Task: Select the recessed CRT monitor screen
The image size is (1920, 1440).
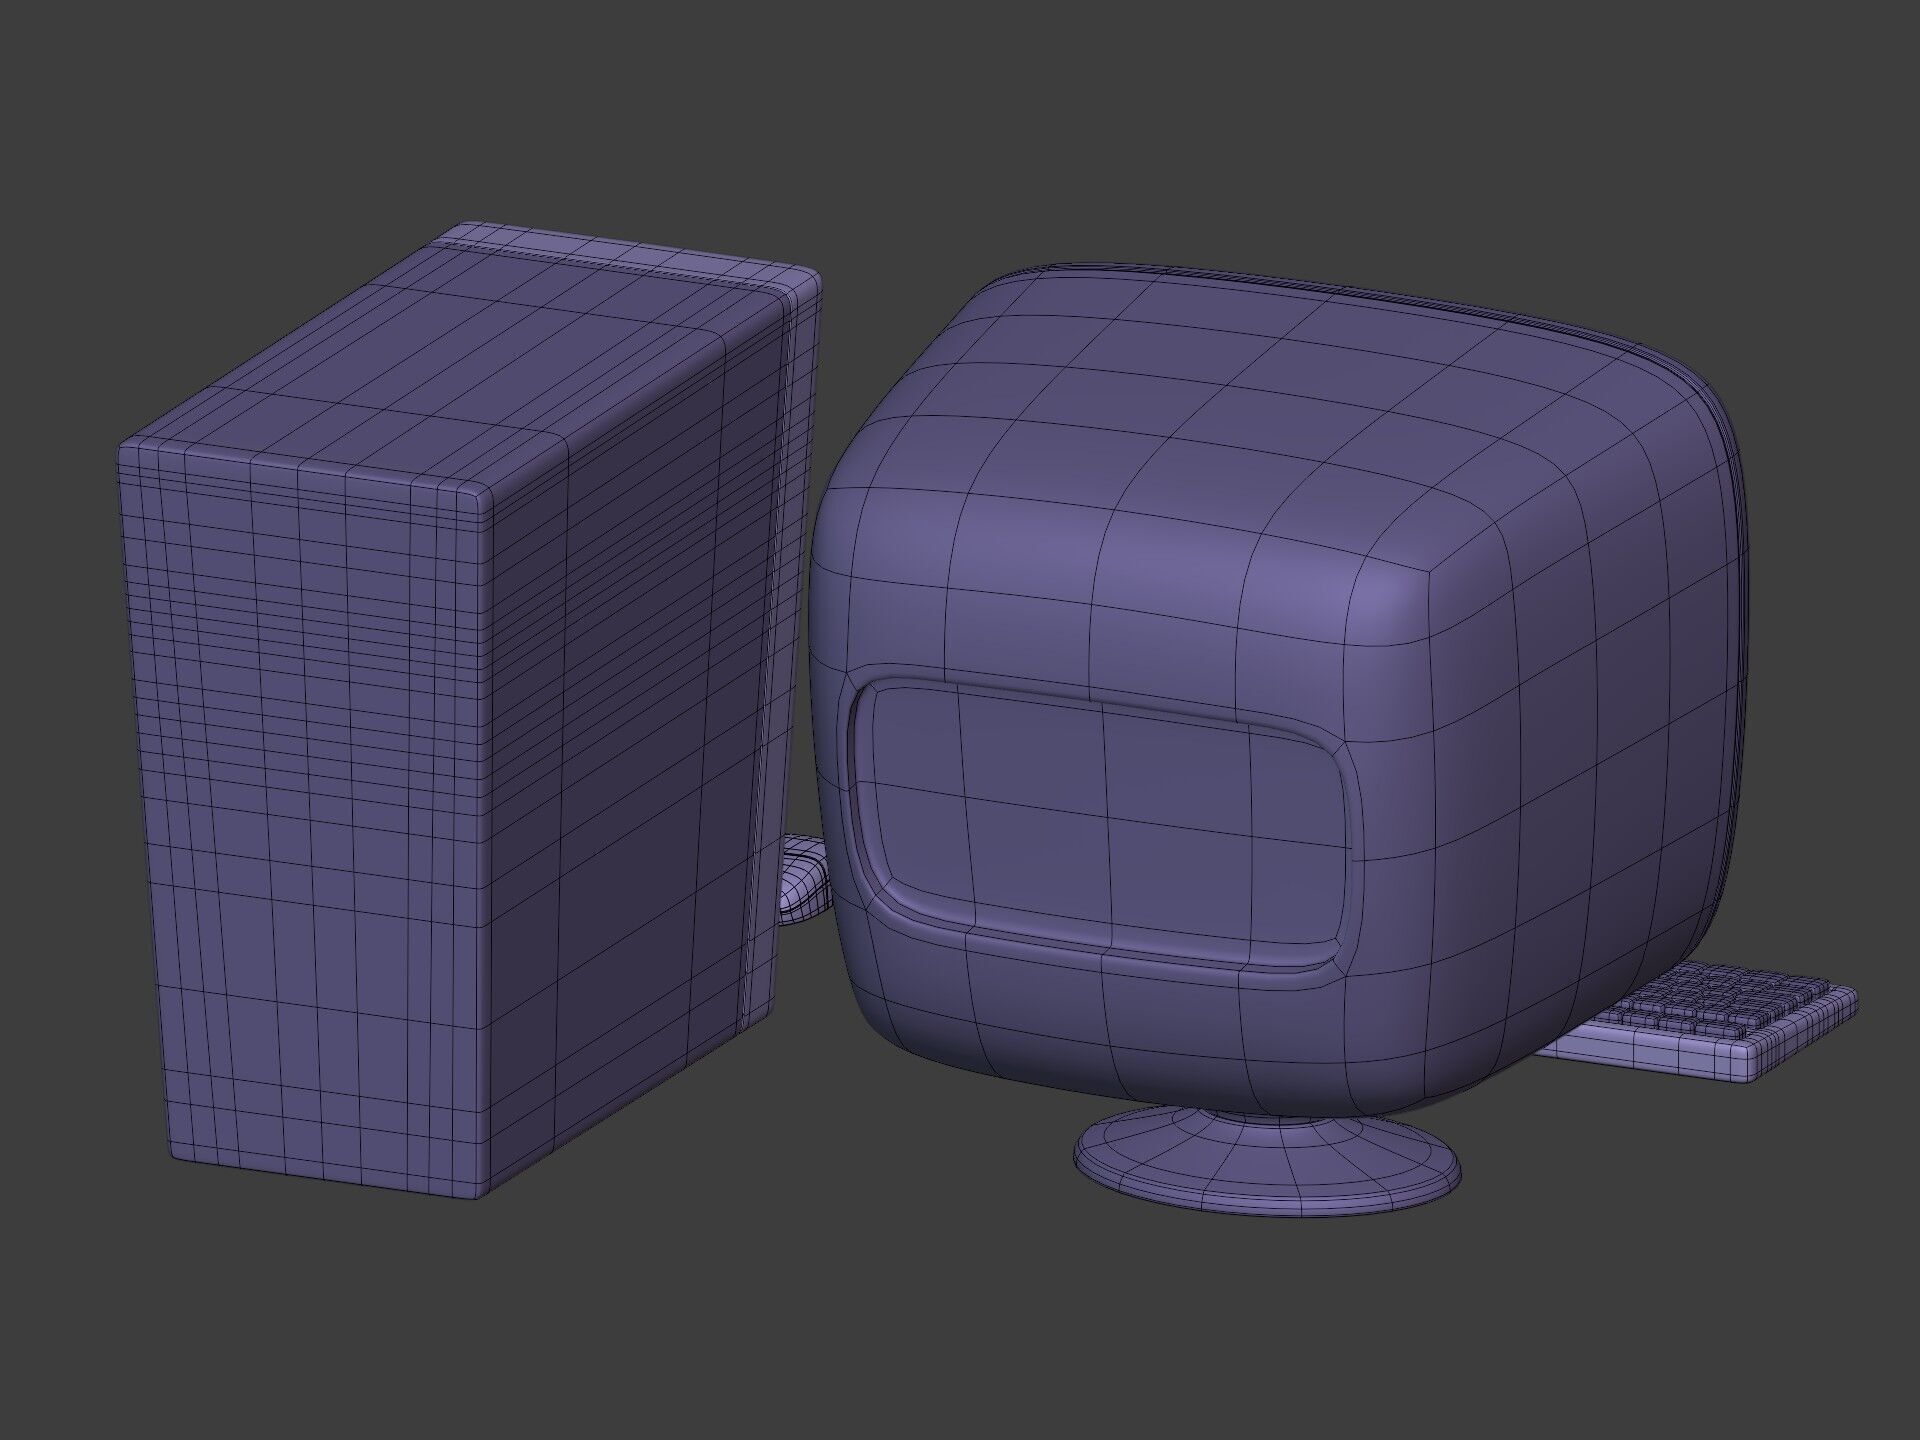Action: click(x=1103, y=826)
